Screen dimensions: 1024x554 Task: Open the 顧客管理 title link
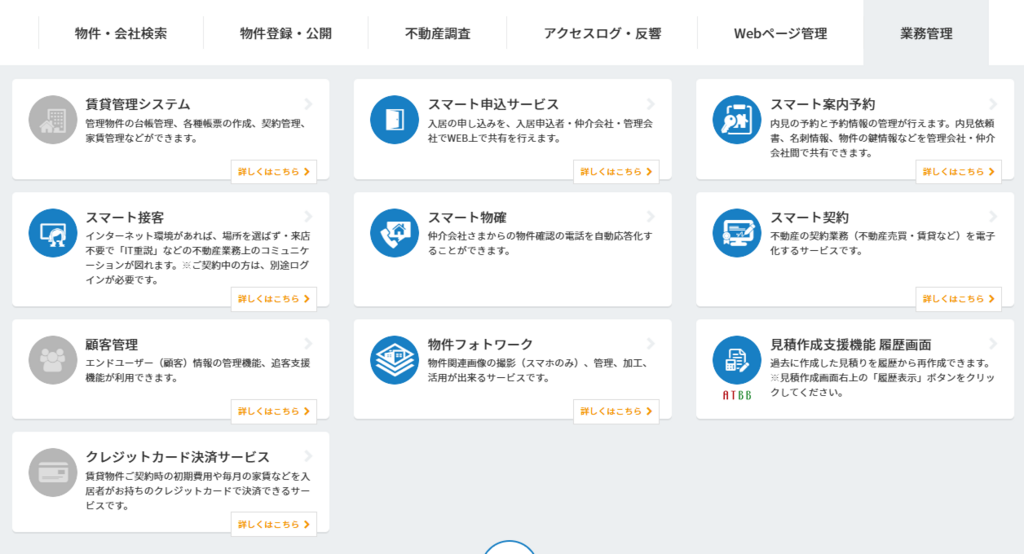[x=112, y=344]
